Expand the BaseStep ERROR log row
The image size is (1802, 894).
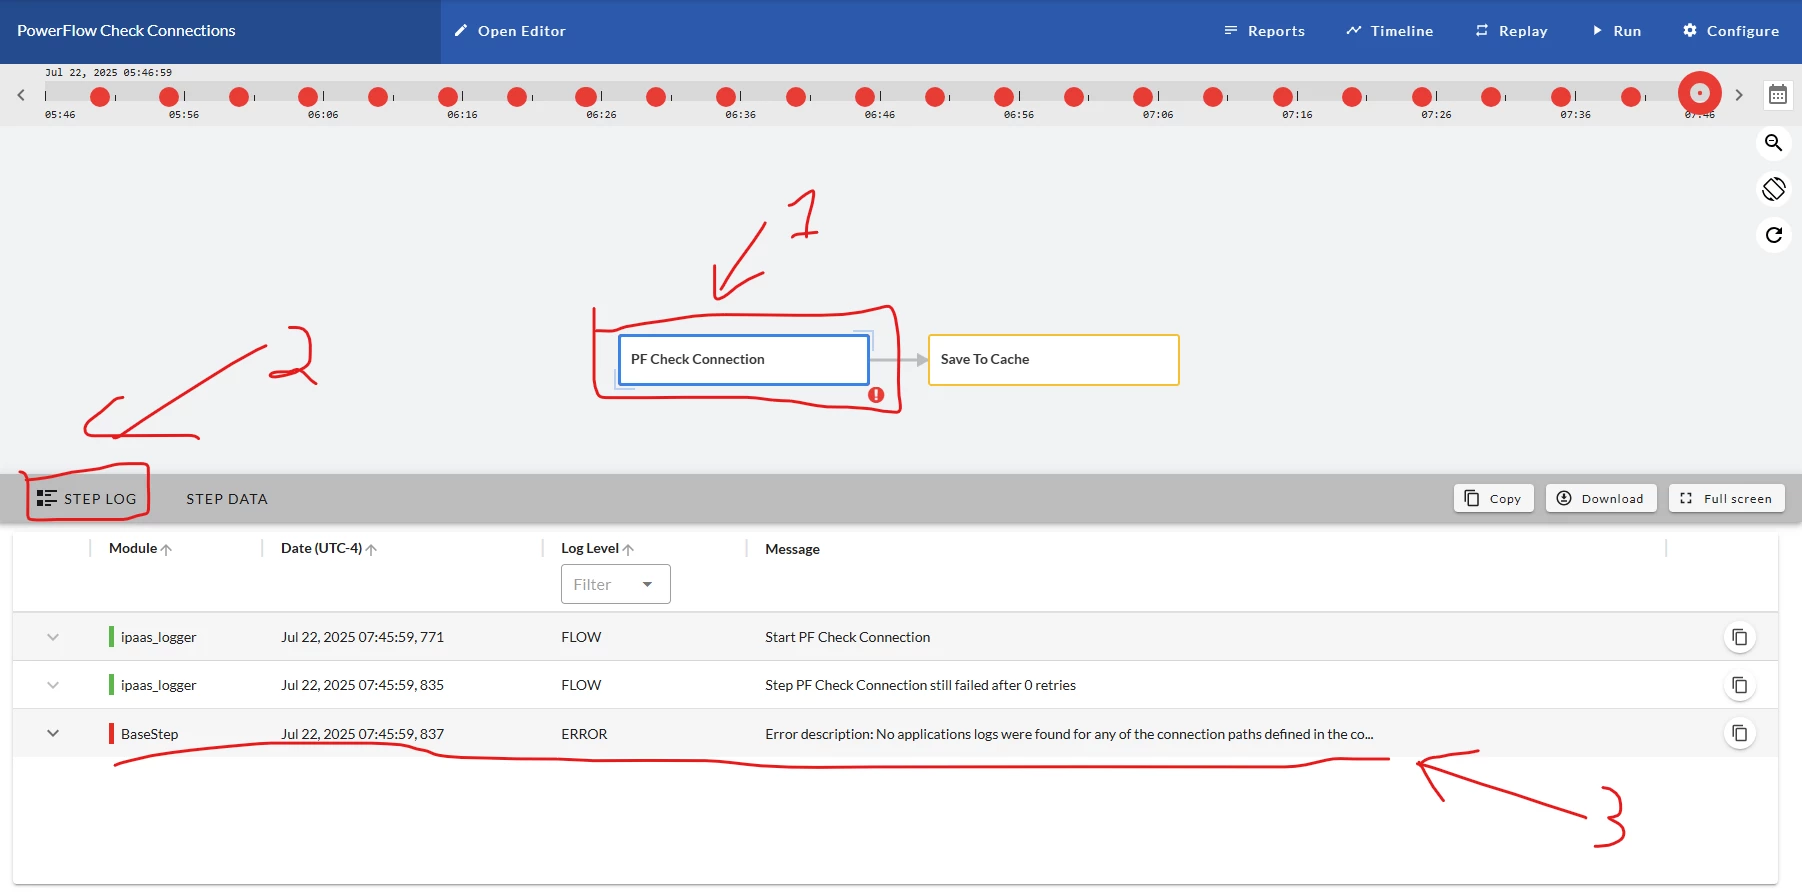[53, 733]
